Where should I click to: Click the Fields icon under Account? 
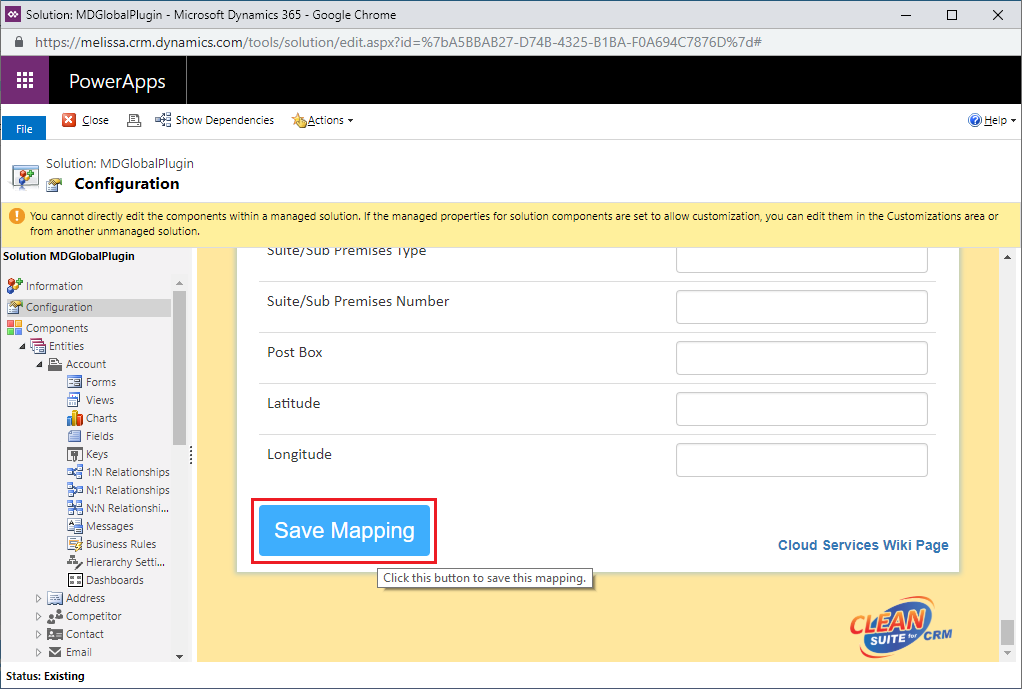pyautogui.click(x=74, y=436)
